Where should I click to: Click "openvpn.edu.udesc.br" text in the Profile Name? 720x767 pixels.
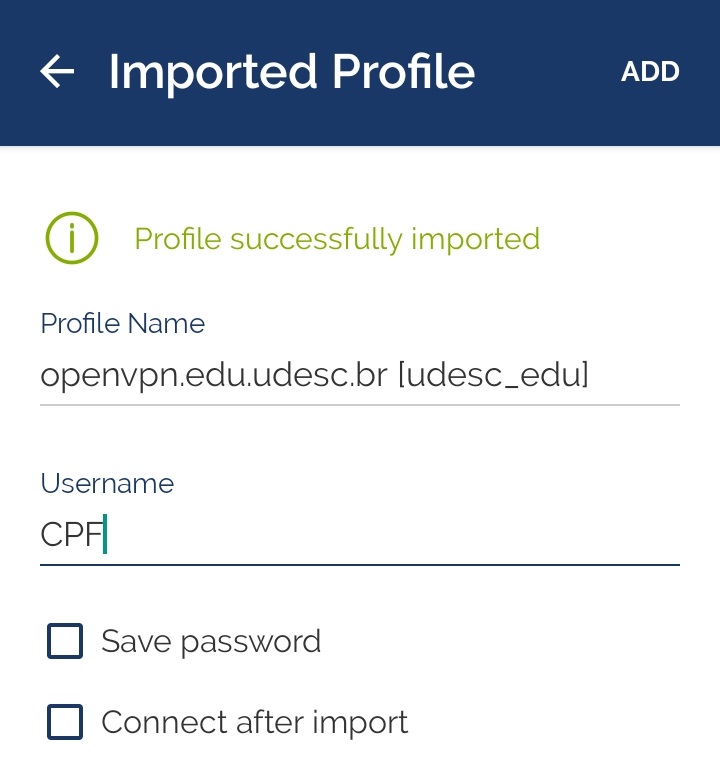click(213, 375)
